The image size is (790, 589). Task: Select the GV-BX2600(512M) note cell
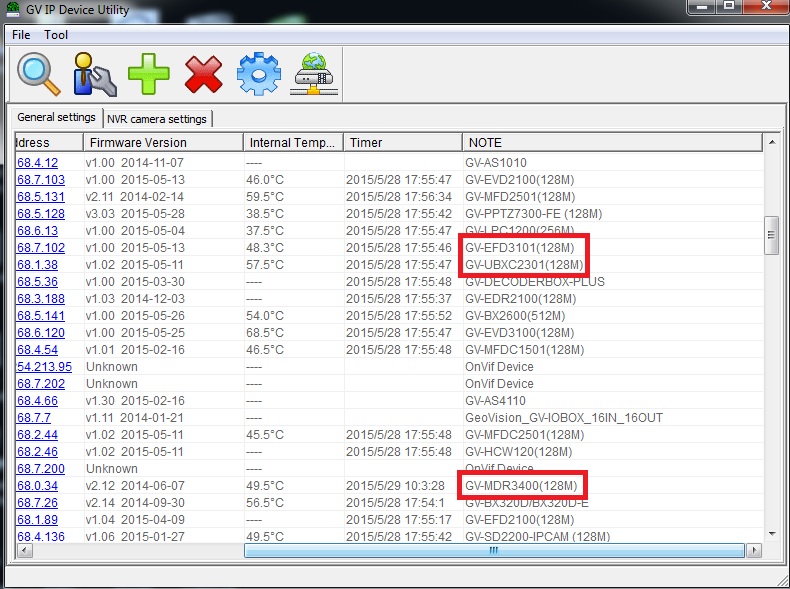515,316
